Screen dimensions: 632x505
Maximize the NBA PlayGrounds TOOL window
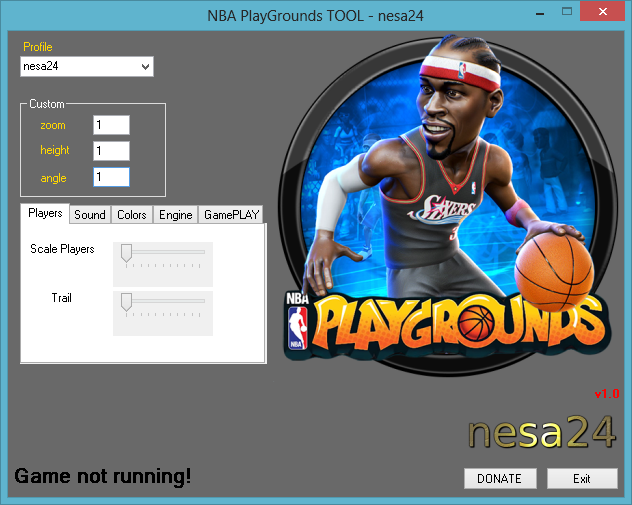tap(567, 11)
